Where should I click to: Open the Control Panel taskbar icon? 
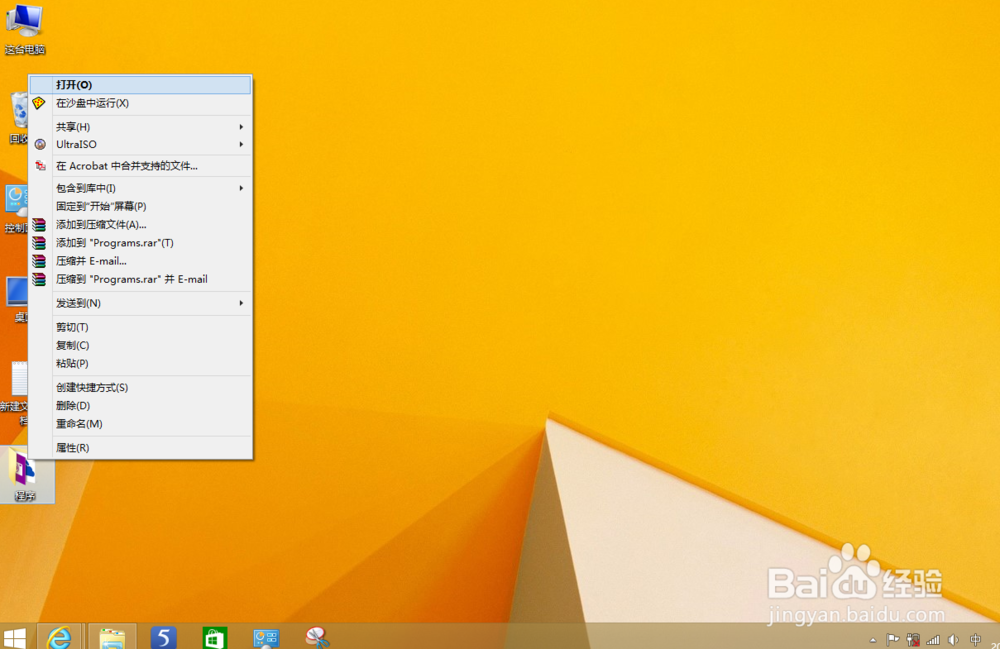coord(266,638)
